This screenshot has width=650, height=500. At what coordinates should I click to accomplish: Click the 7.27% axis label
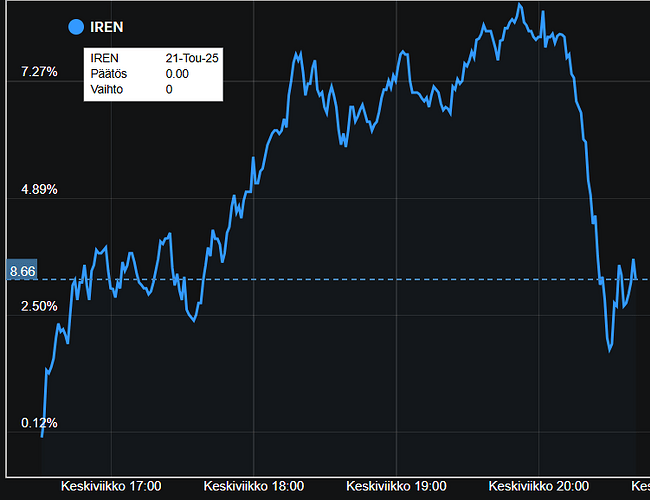coord(39,72)
